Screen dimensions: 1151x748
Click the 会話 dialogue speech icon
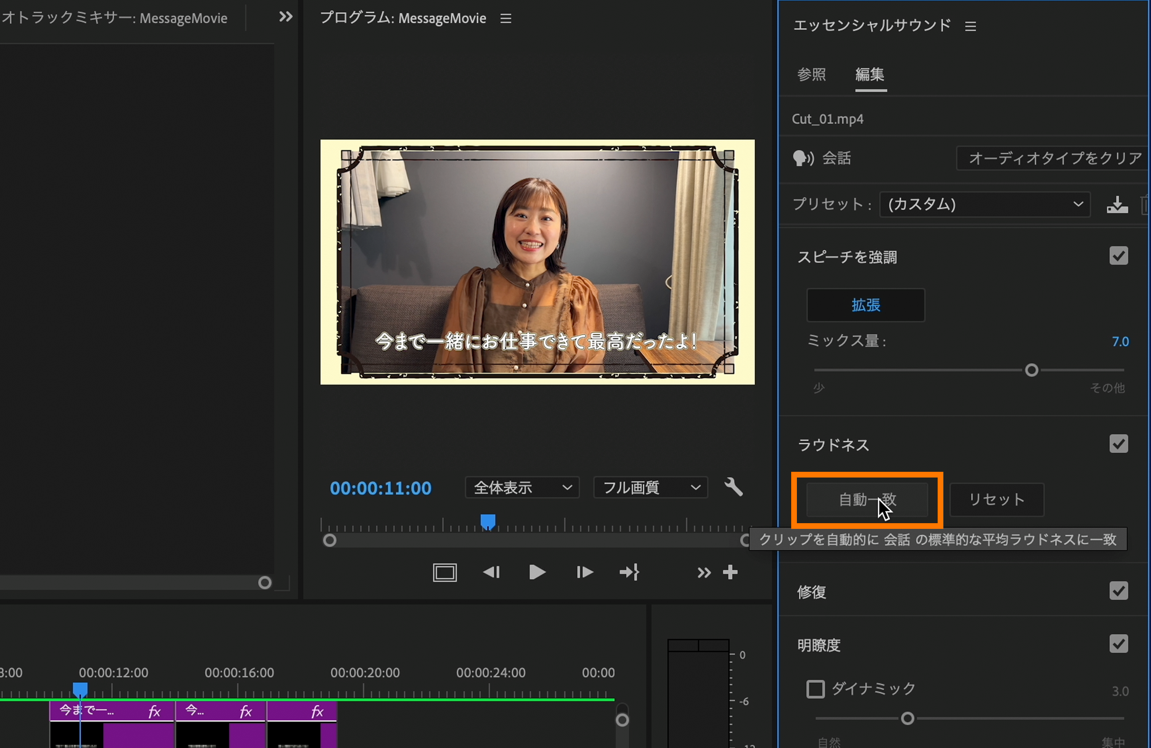click(x=804, y=158)
